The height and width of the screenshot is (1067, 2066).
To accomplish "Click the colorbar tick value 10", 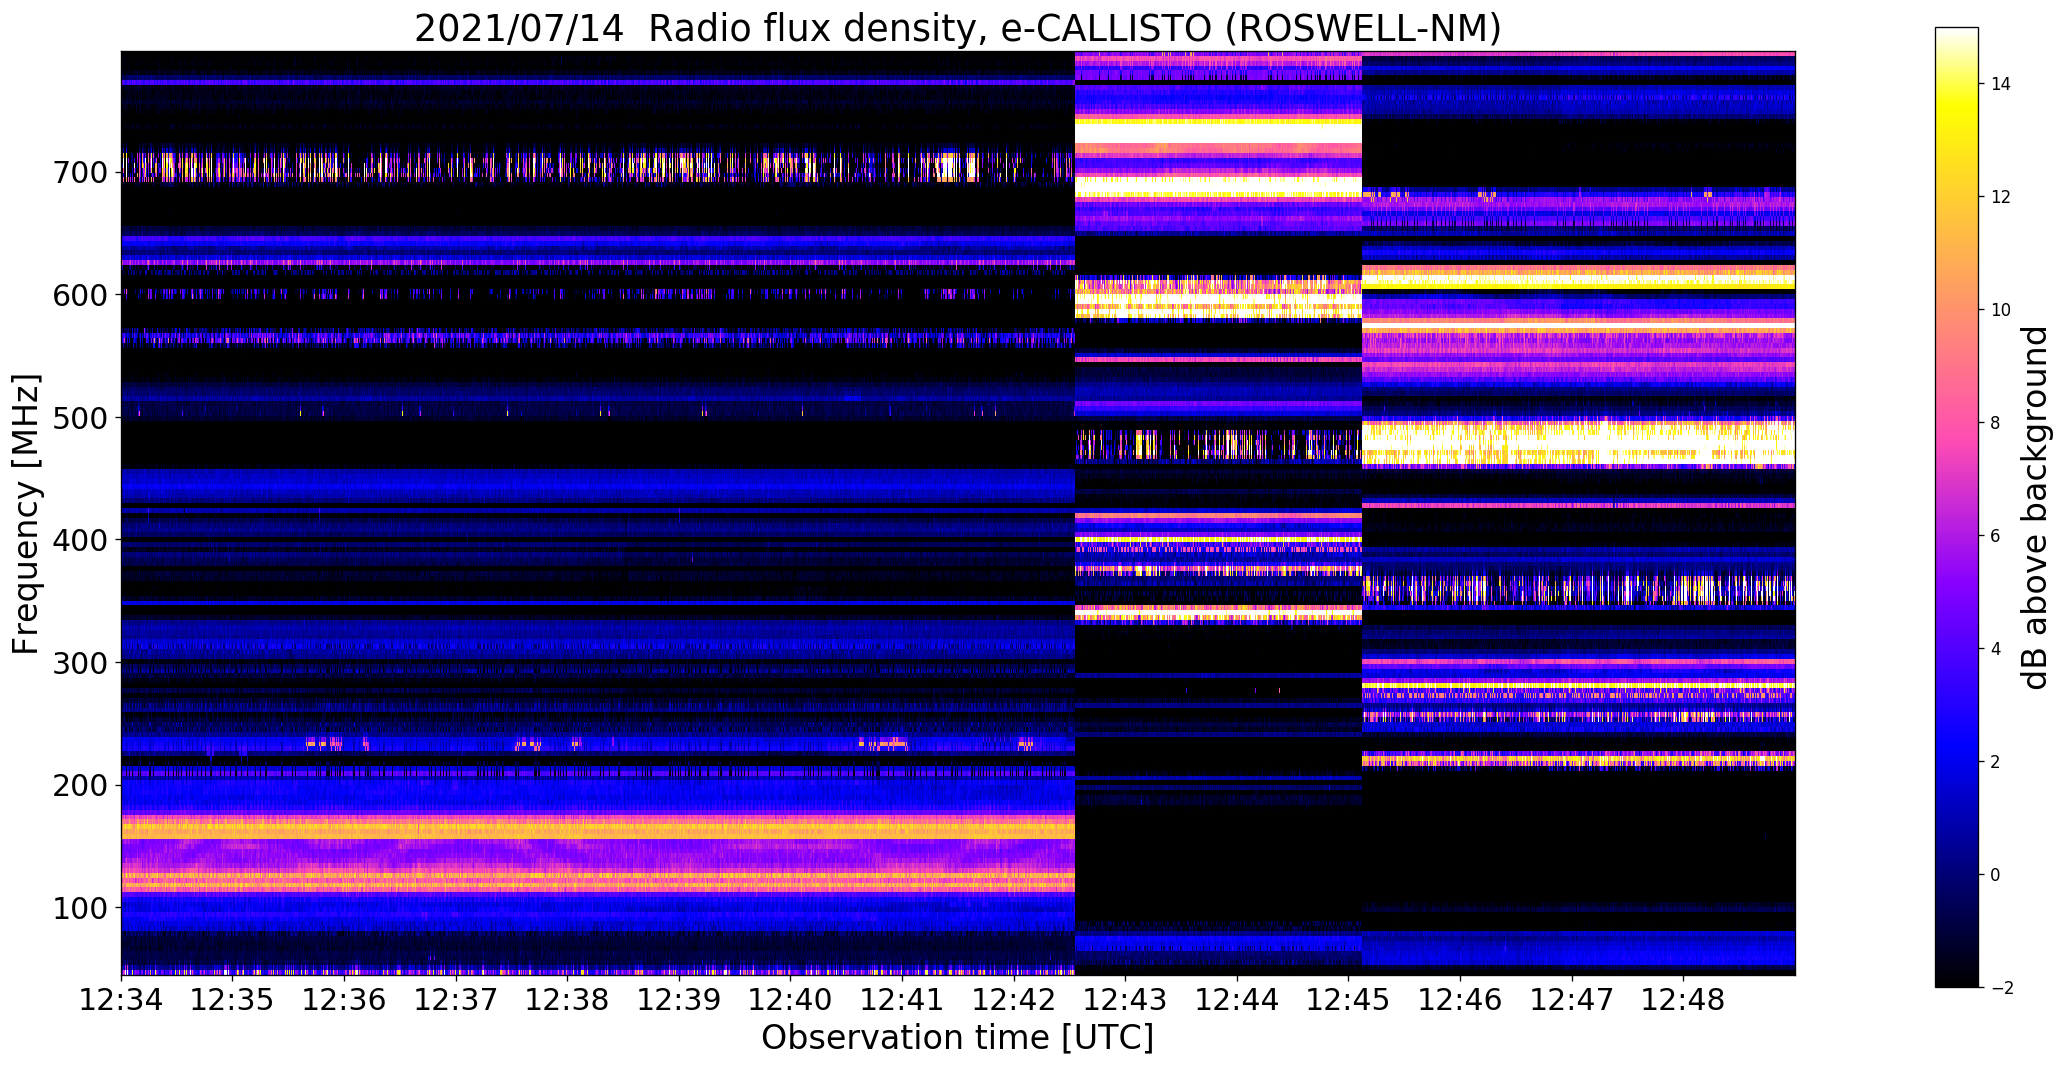I will pyautogui.click(x=2001, y=310).
